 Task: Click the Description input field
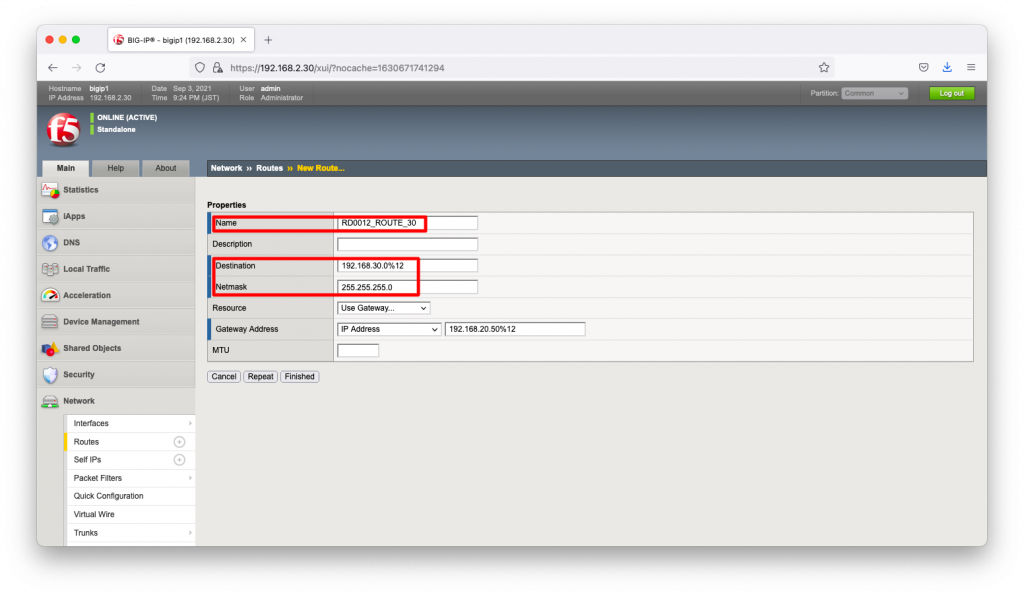click(x=407, y=244)
